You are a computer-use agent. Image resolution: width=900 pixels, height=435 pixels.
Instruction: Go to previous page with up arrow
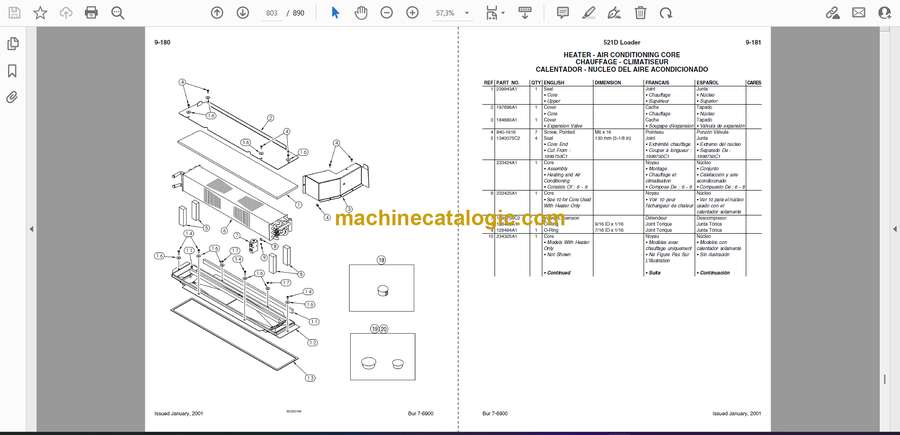217,13
